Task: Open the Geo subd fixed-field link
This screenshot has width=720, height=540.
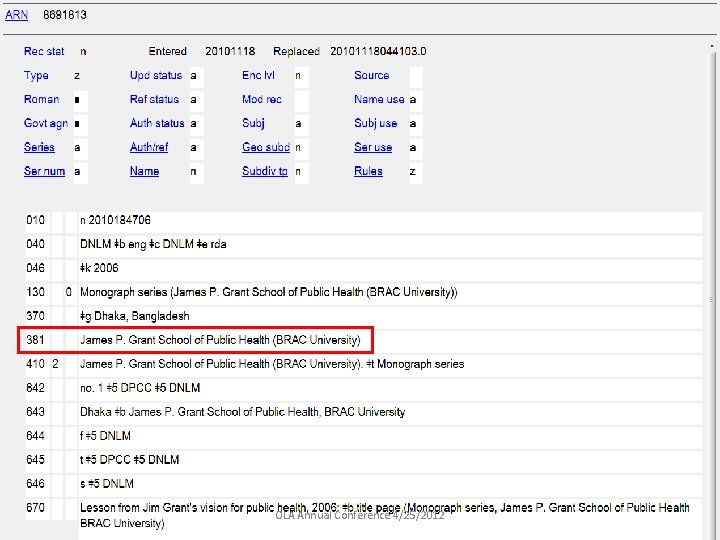Action: tap(266, 147)
